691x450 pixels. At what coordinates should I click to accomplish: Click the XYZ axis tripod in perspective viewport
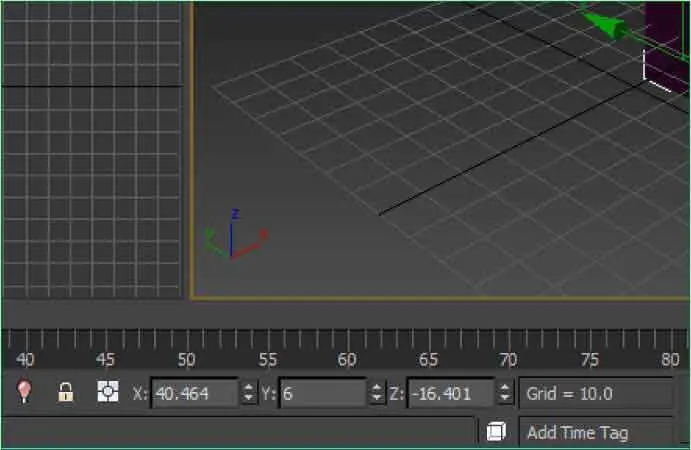point(236,234)
